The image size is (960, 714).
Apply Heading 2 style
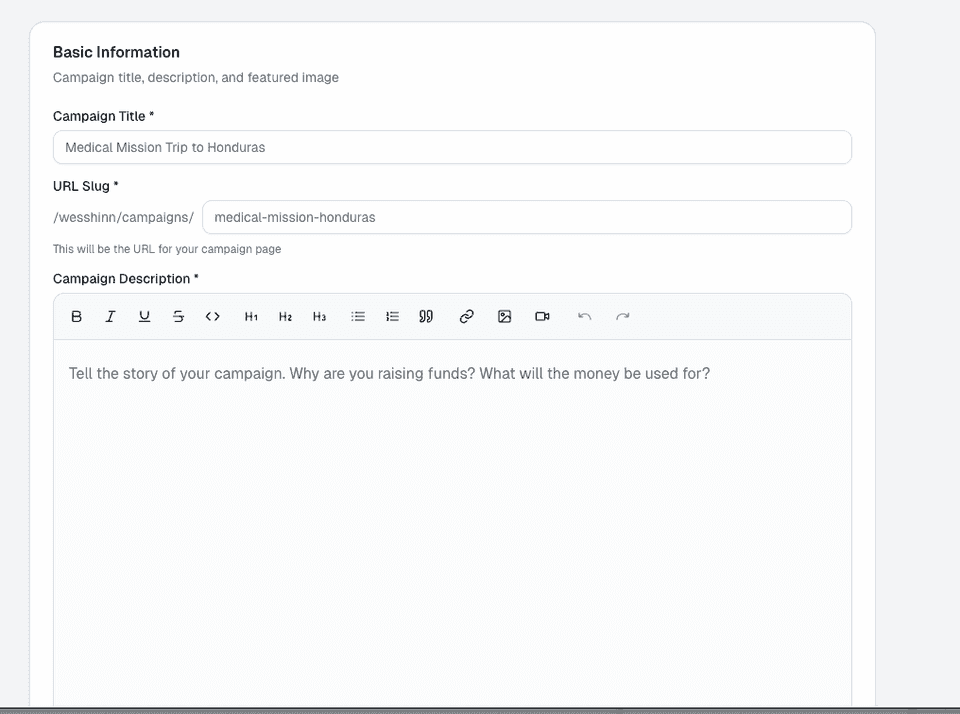285,317
